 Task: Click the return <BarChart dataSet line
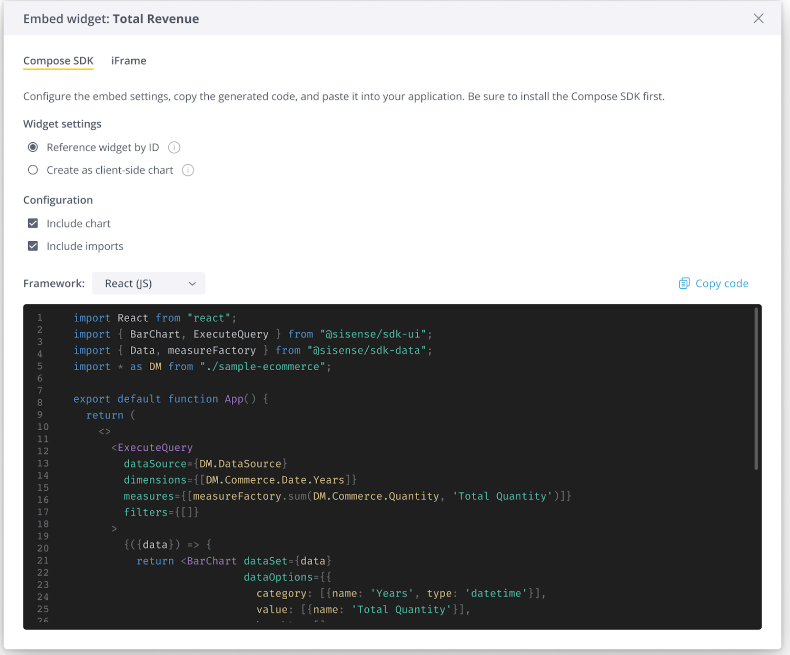click(234, 561)
